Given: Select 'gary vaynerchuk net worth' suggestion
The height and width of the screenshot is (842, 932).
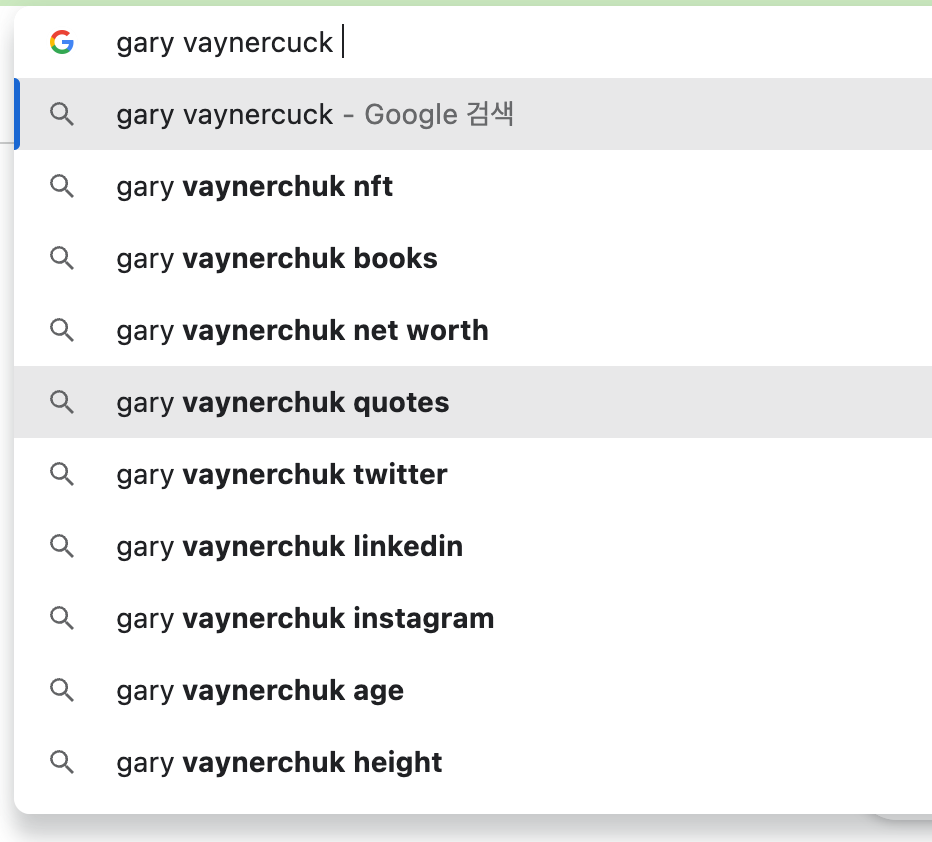Looking at the screenshot, I should [x=302, y=330].
